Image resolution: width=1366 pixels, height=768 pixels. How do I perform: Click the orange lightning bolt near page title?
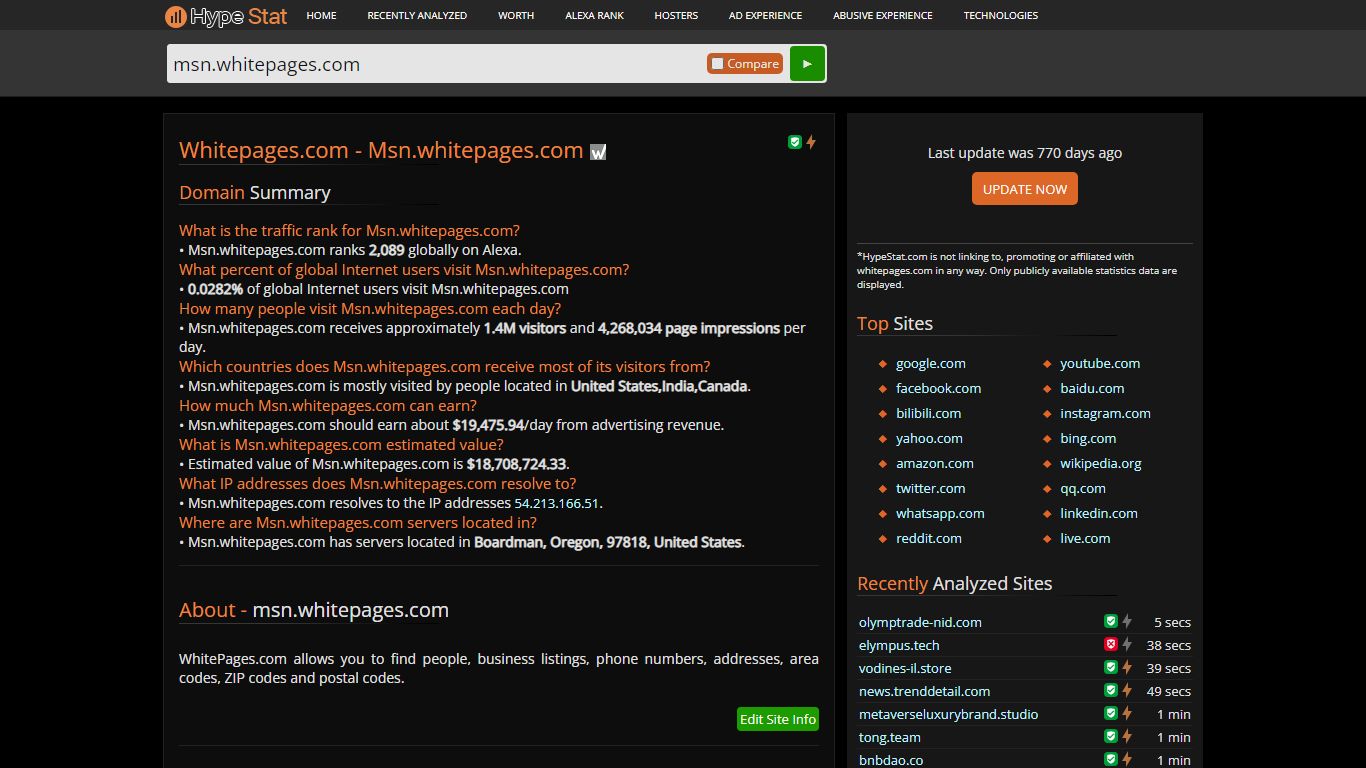811,142
